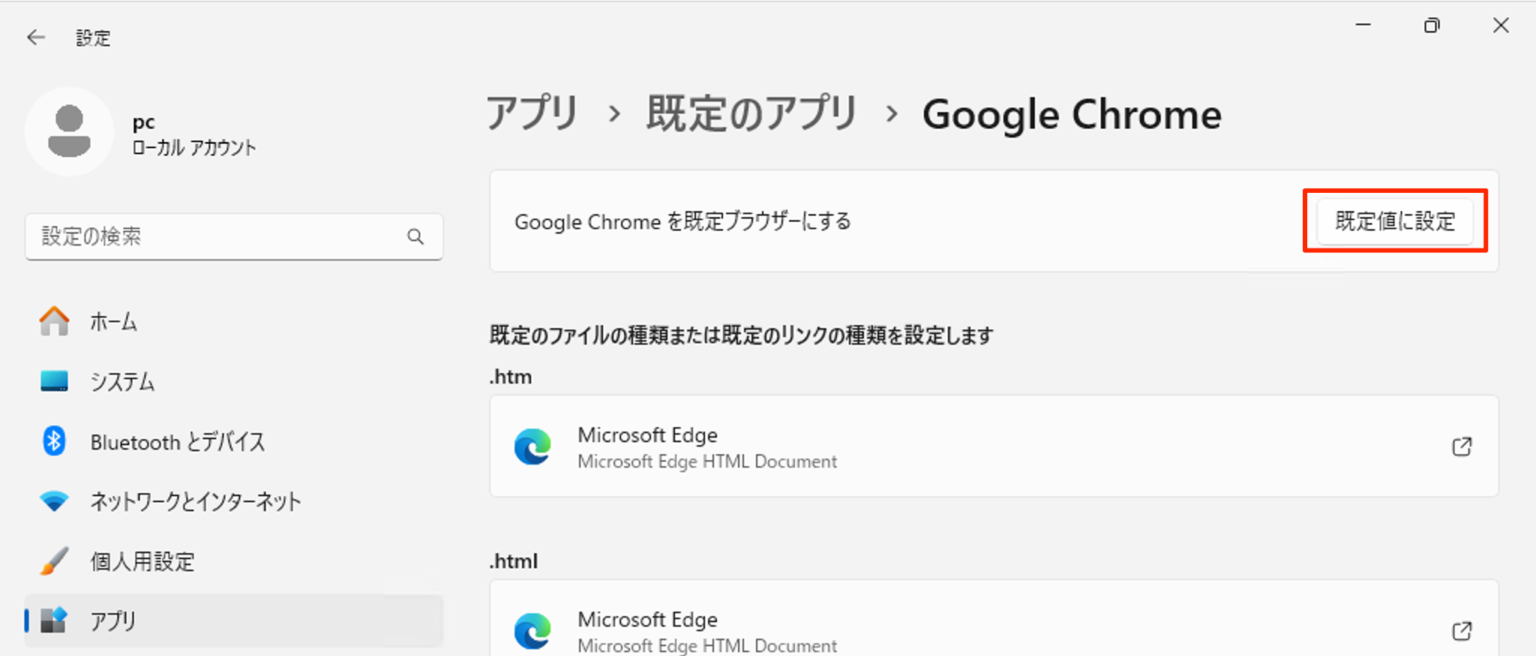
Task: Select the Home icon in the sidebar
Action: pos(54,321)
